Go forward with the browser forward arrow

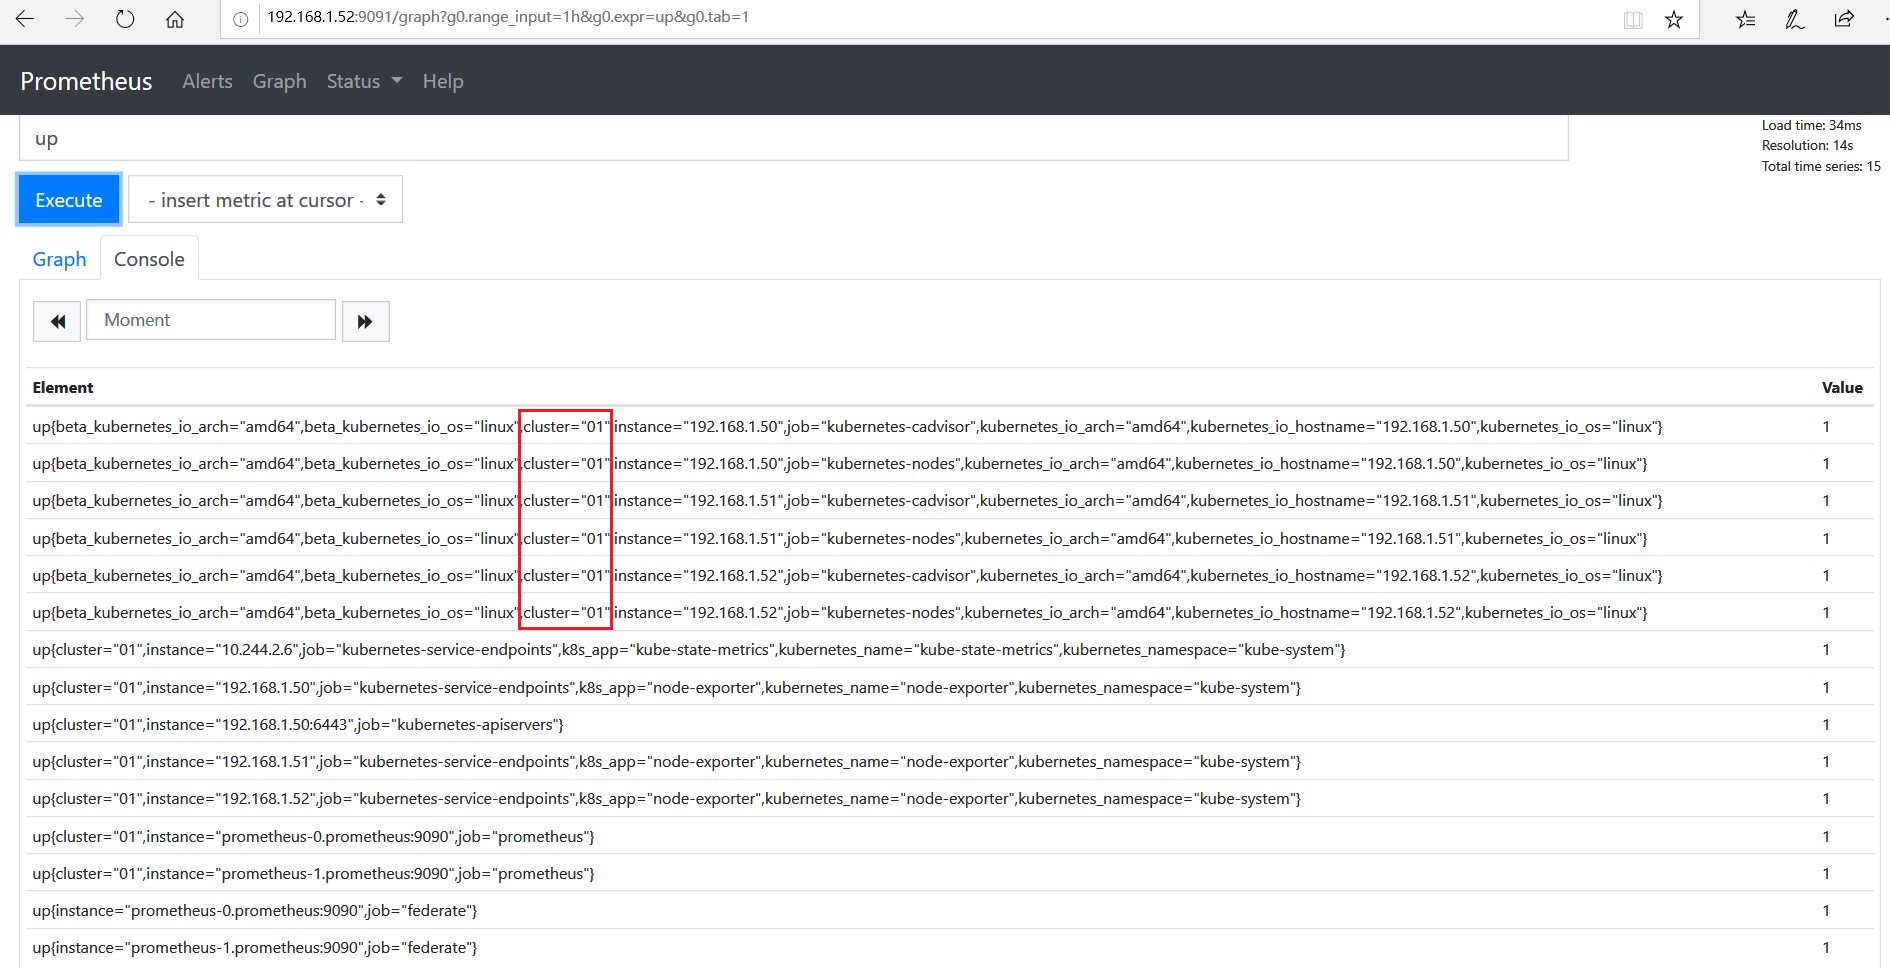pyautogui.click(x=75, y=19)
